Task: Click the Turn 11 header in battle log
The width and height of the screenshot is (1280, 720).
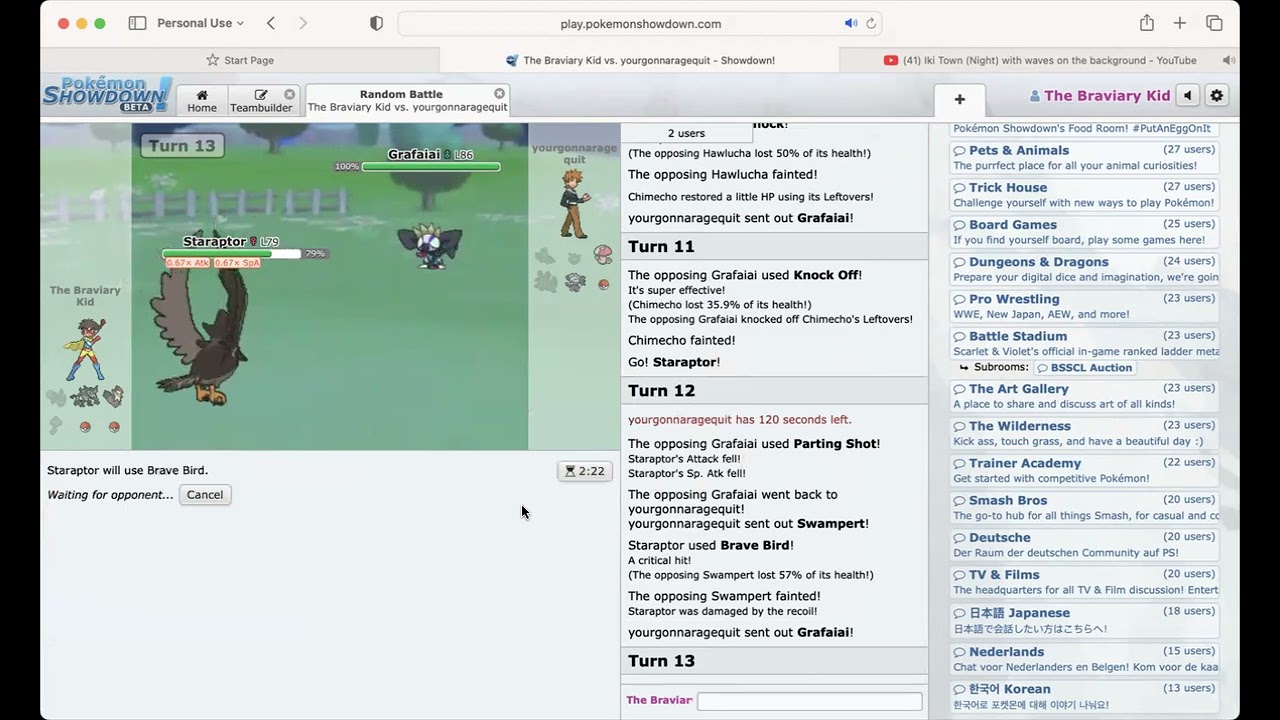Action: (774, 247)
